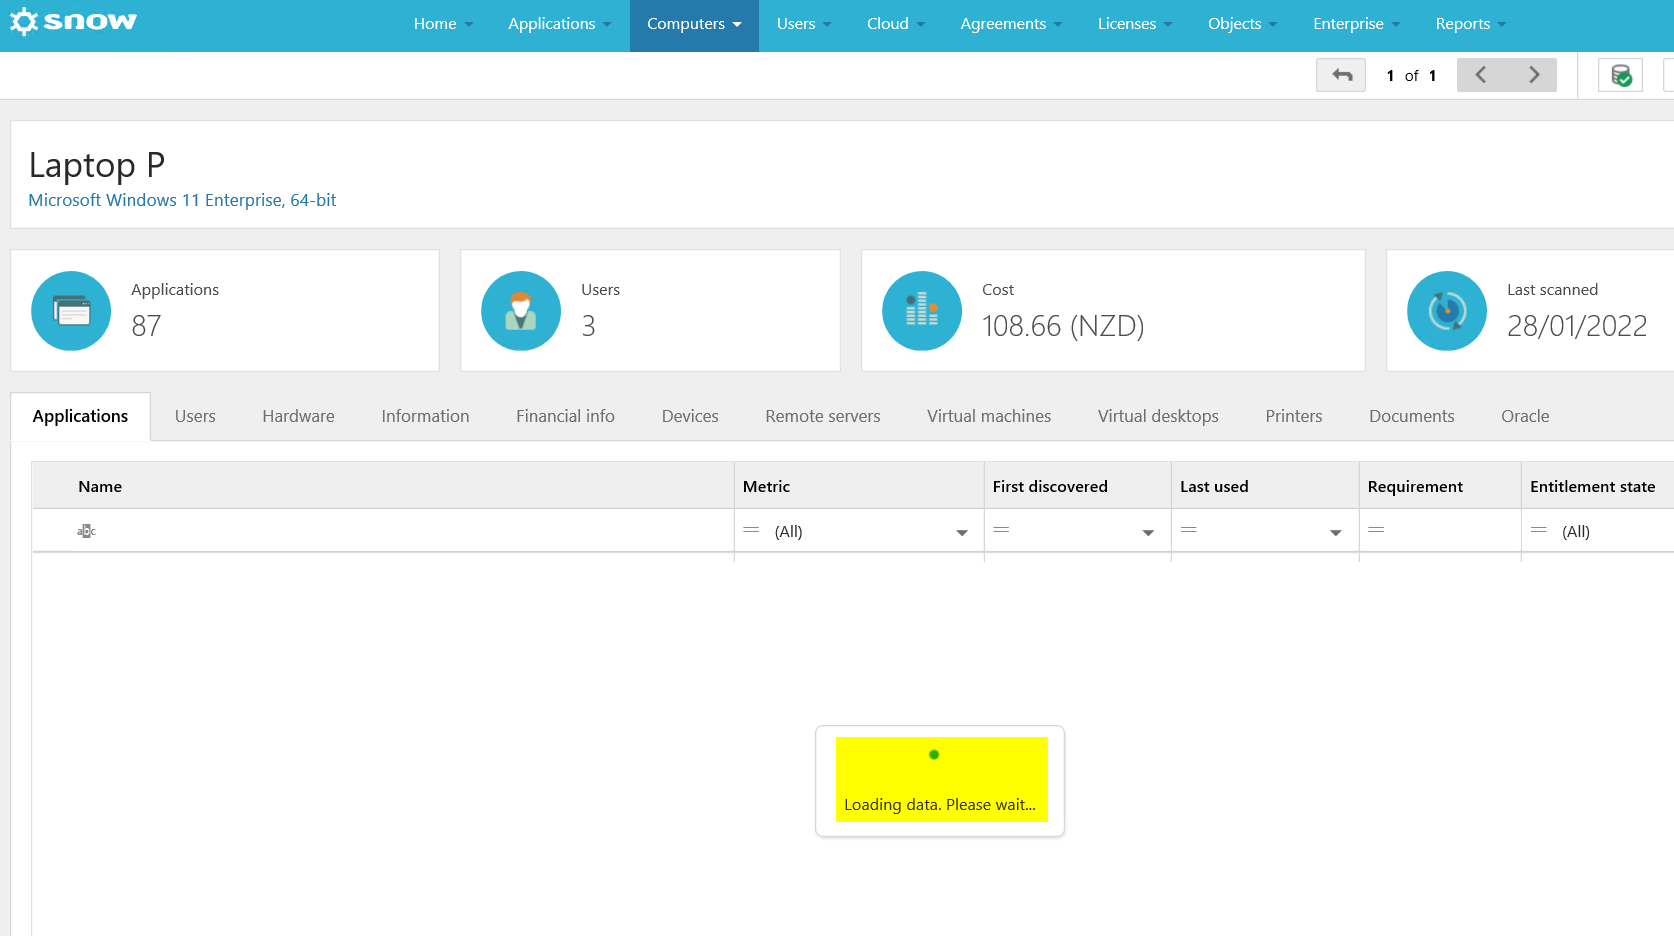The height and width of the screenshot is (936, 1674).
Task: Open the First discovered date filter dropdown
Action: [1148, 532]
